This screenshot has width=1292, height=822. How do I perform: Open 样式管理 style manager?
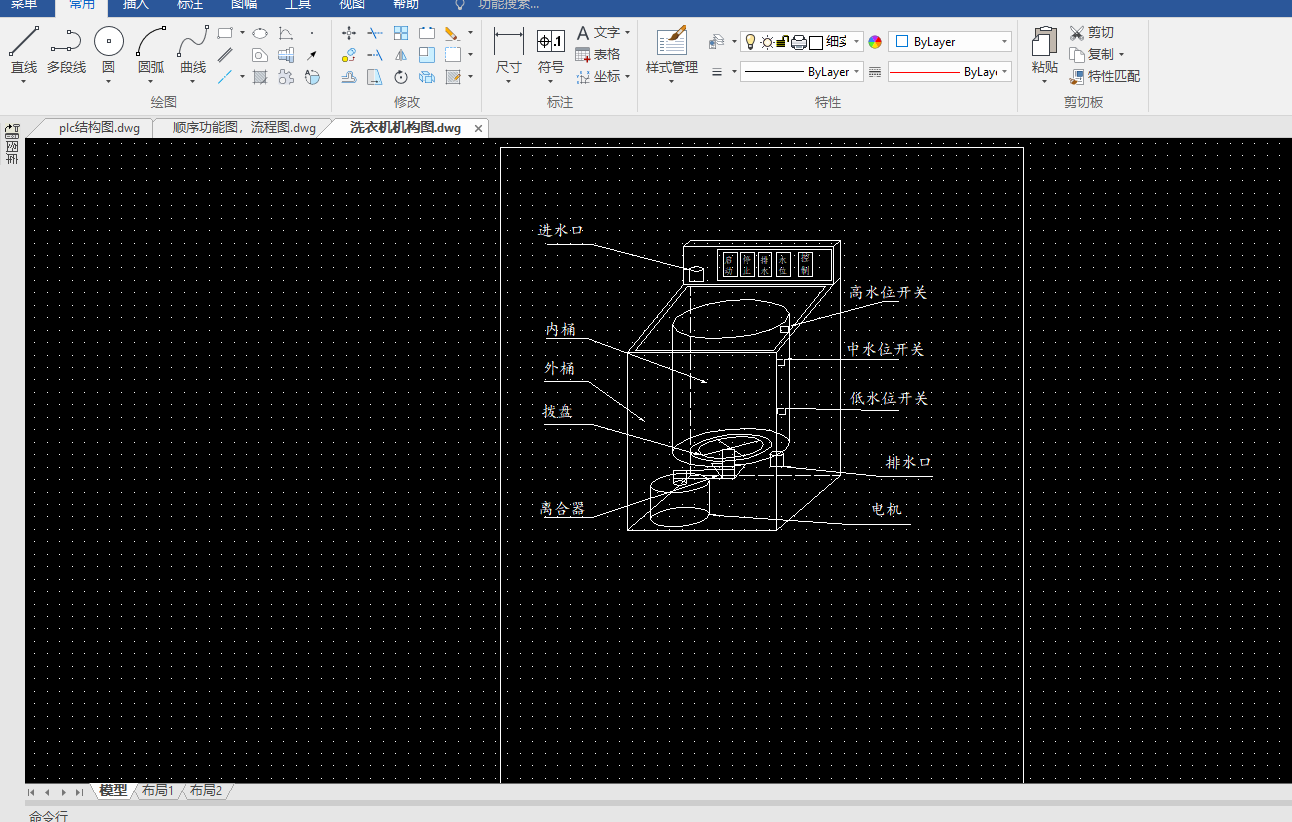[x=672, y=51]
